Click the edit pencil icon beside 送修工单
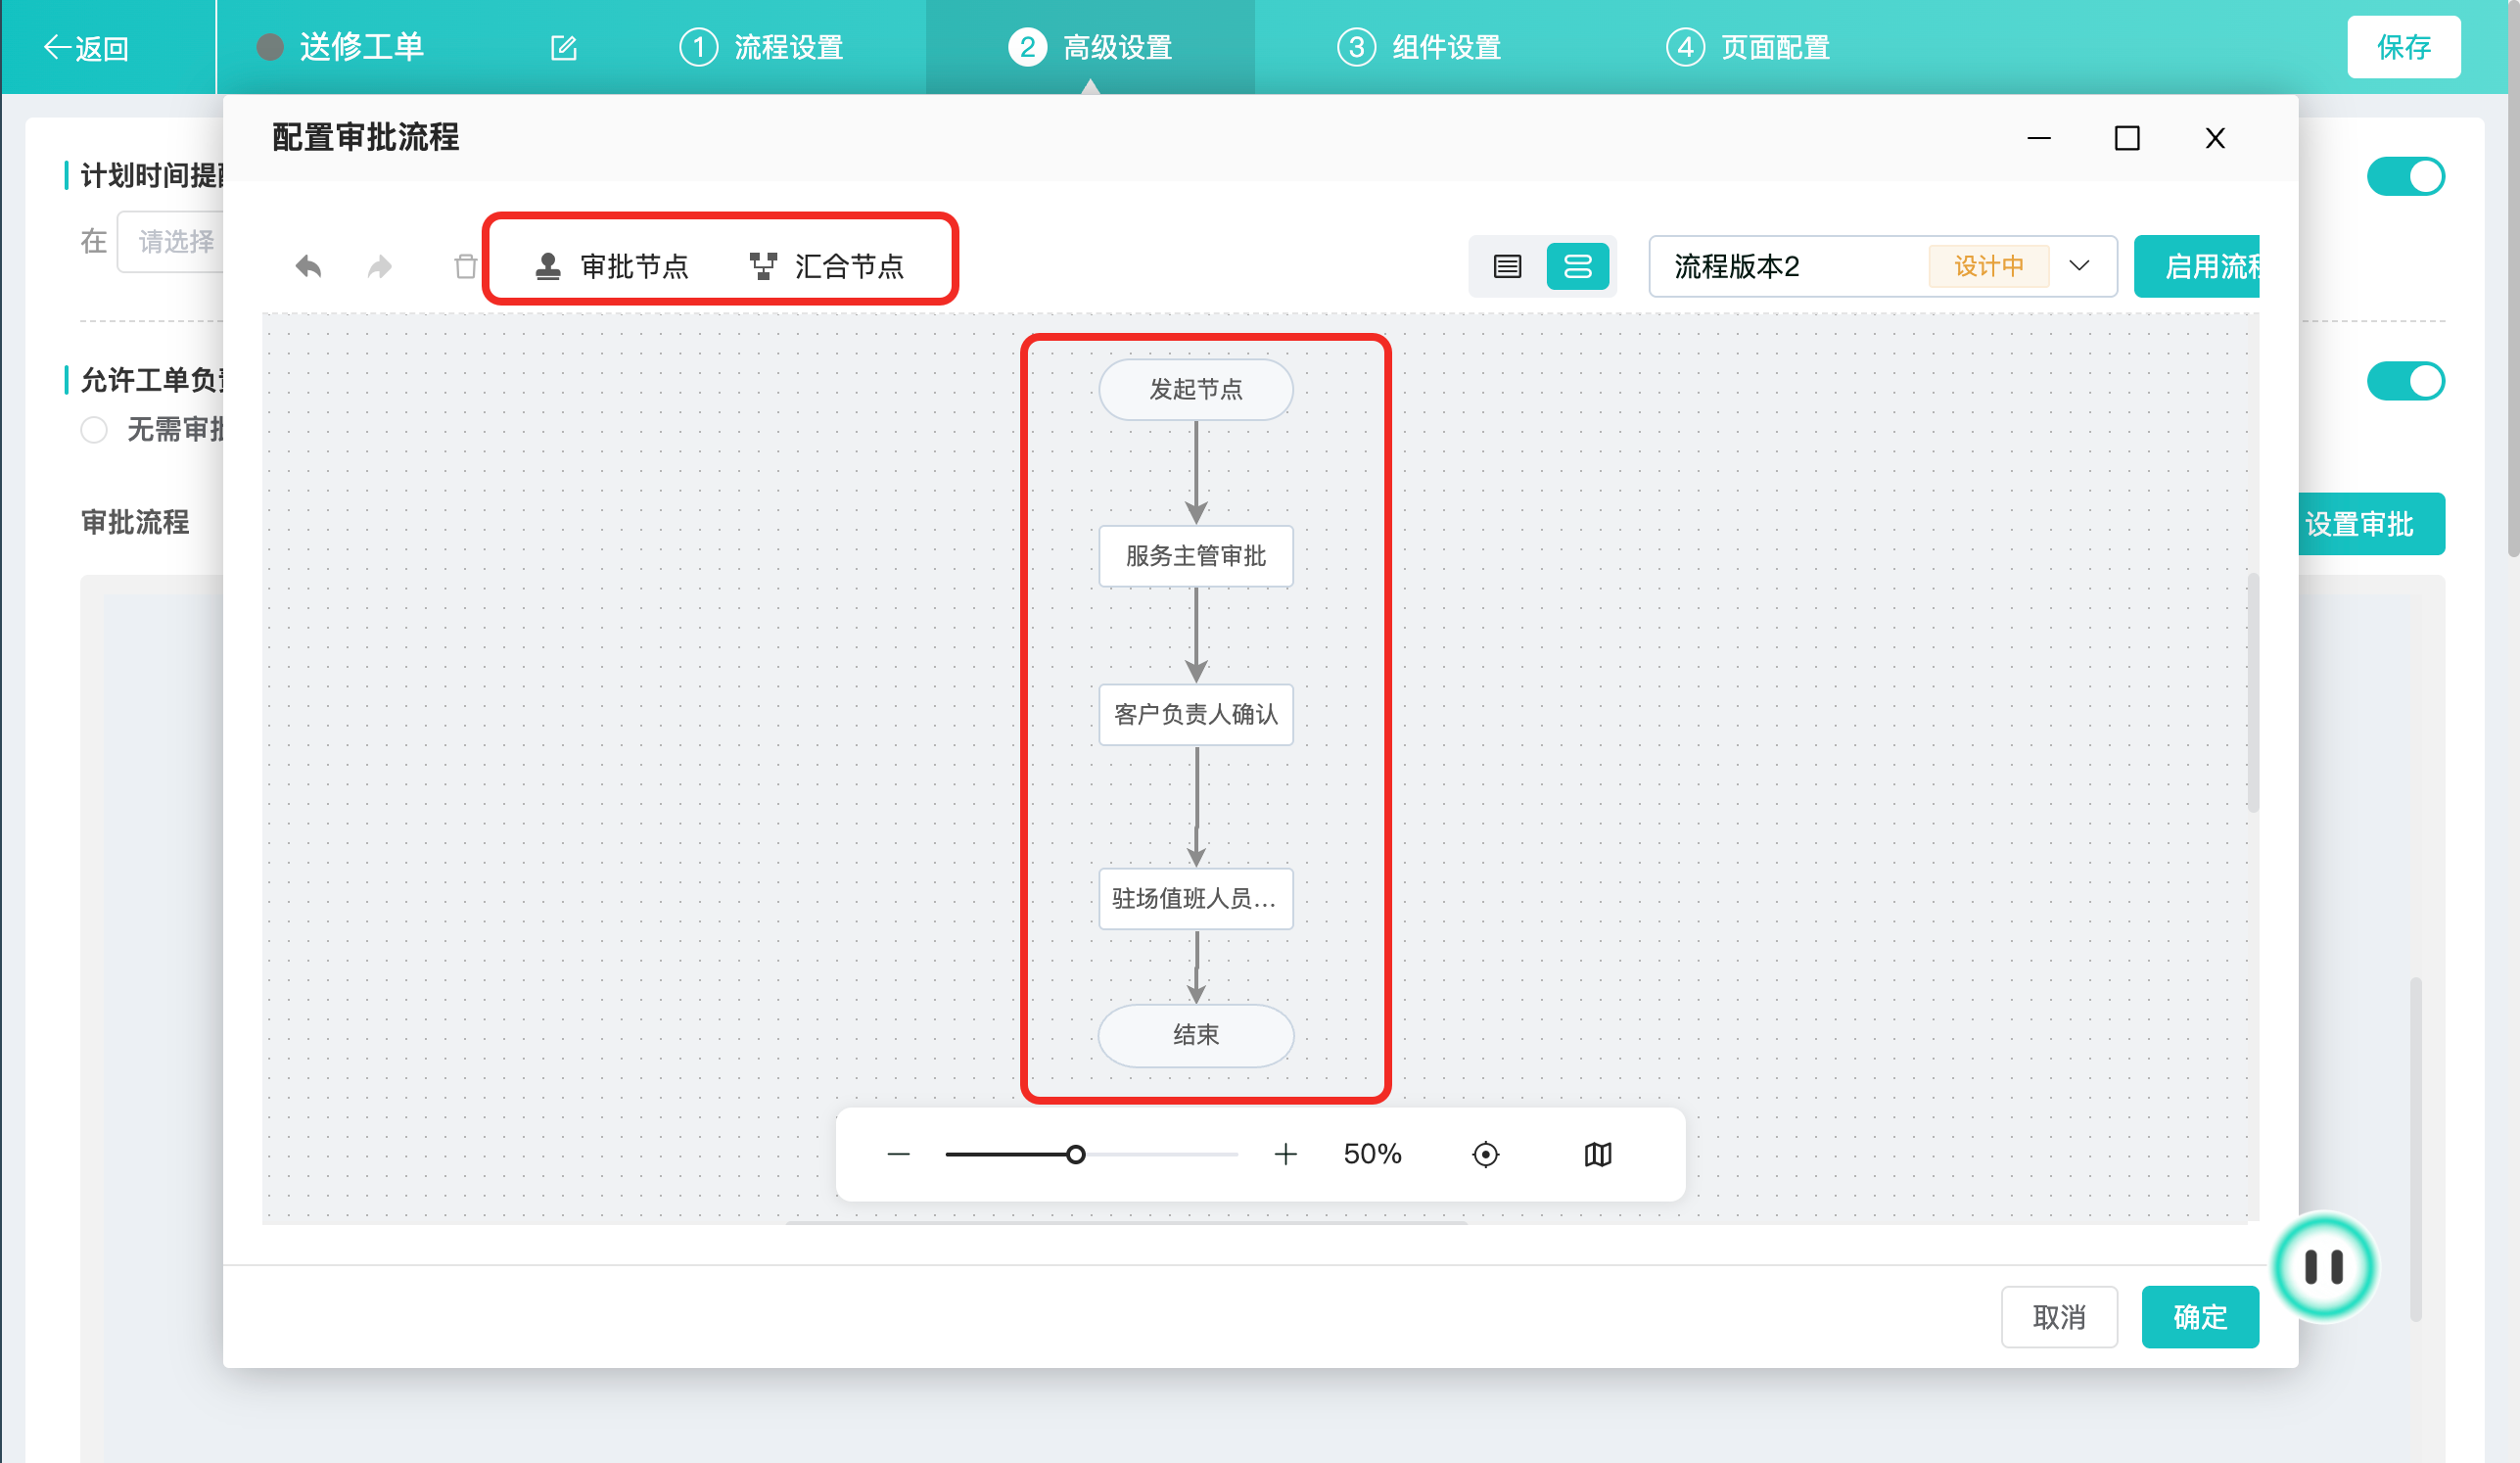Viewport: 2520px width, 1463px height. 564,47
